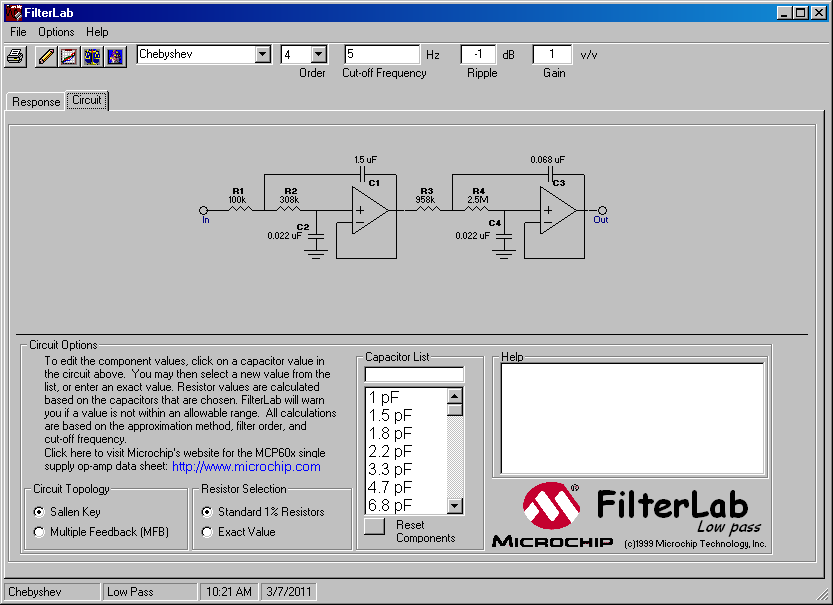
Task: Click the Cut-off Frequency input field
Action: pos(382,54)
